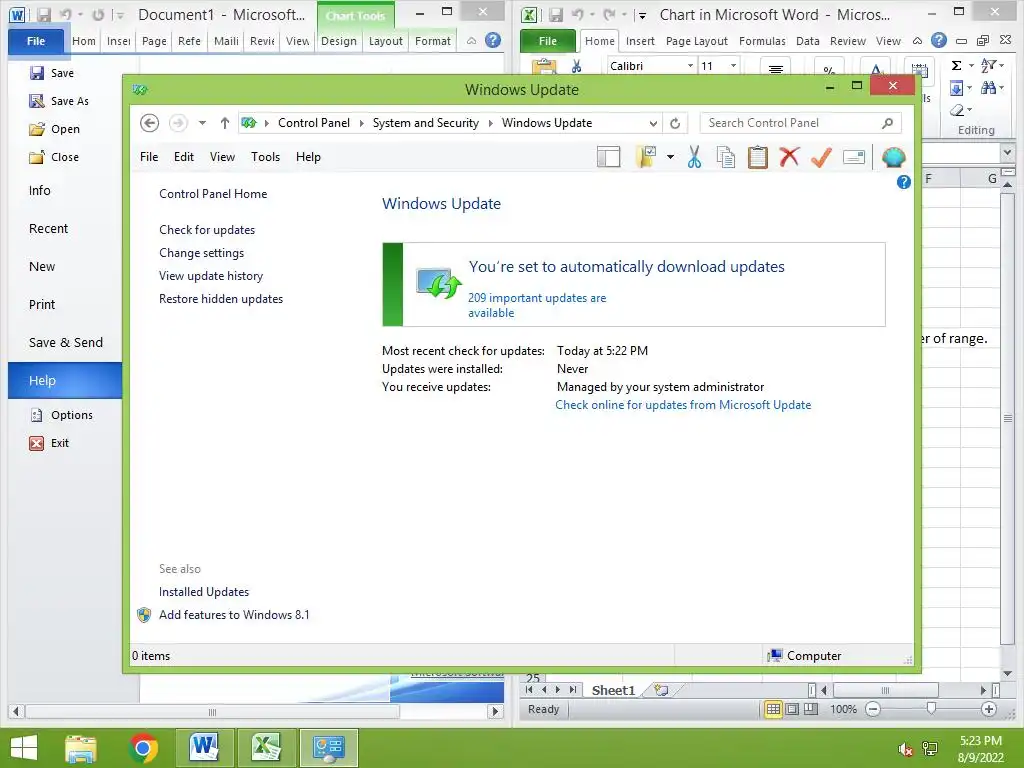Image resolution: width=1024 pixels, height=768 pixels.
Task: Select Help in Word backstage menu
Action: (65, 380)
